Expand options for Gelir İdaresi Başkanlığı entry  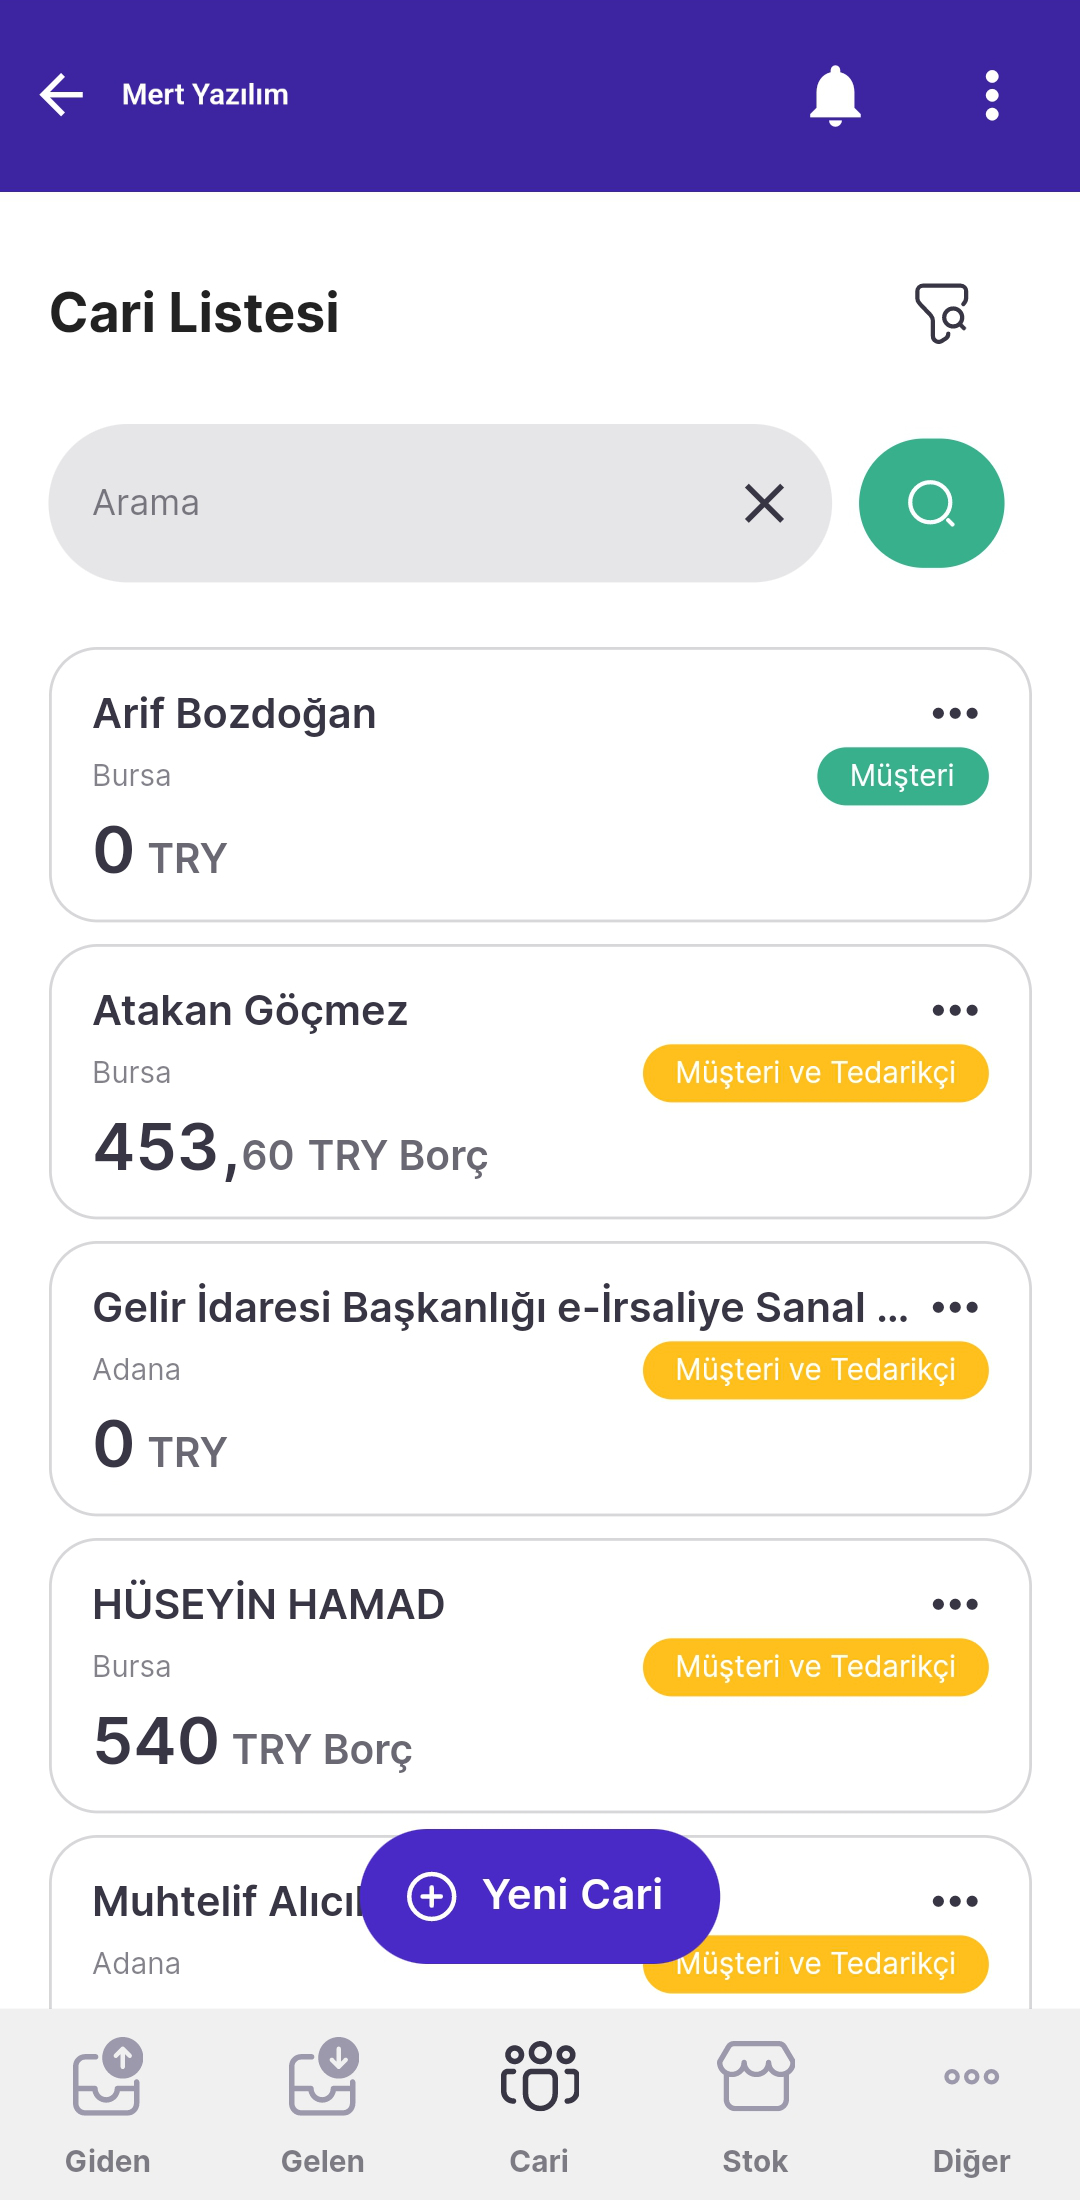954,1307
